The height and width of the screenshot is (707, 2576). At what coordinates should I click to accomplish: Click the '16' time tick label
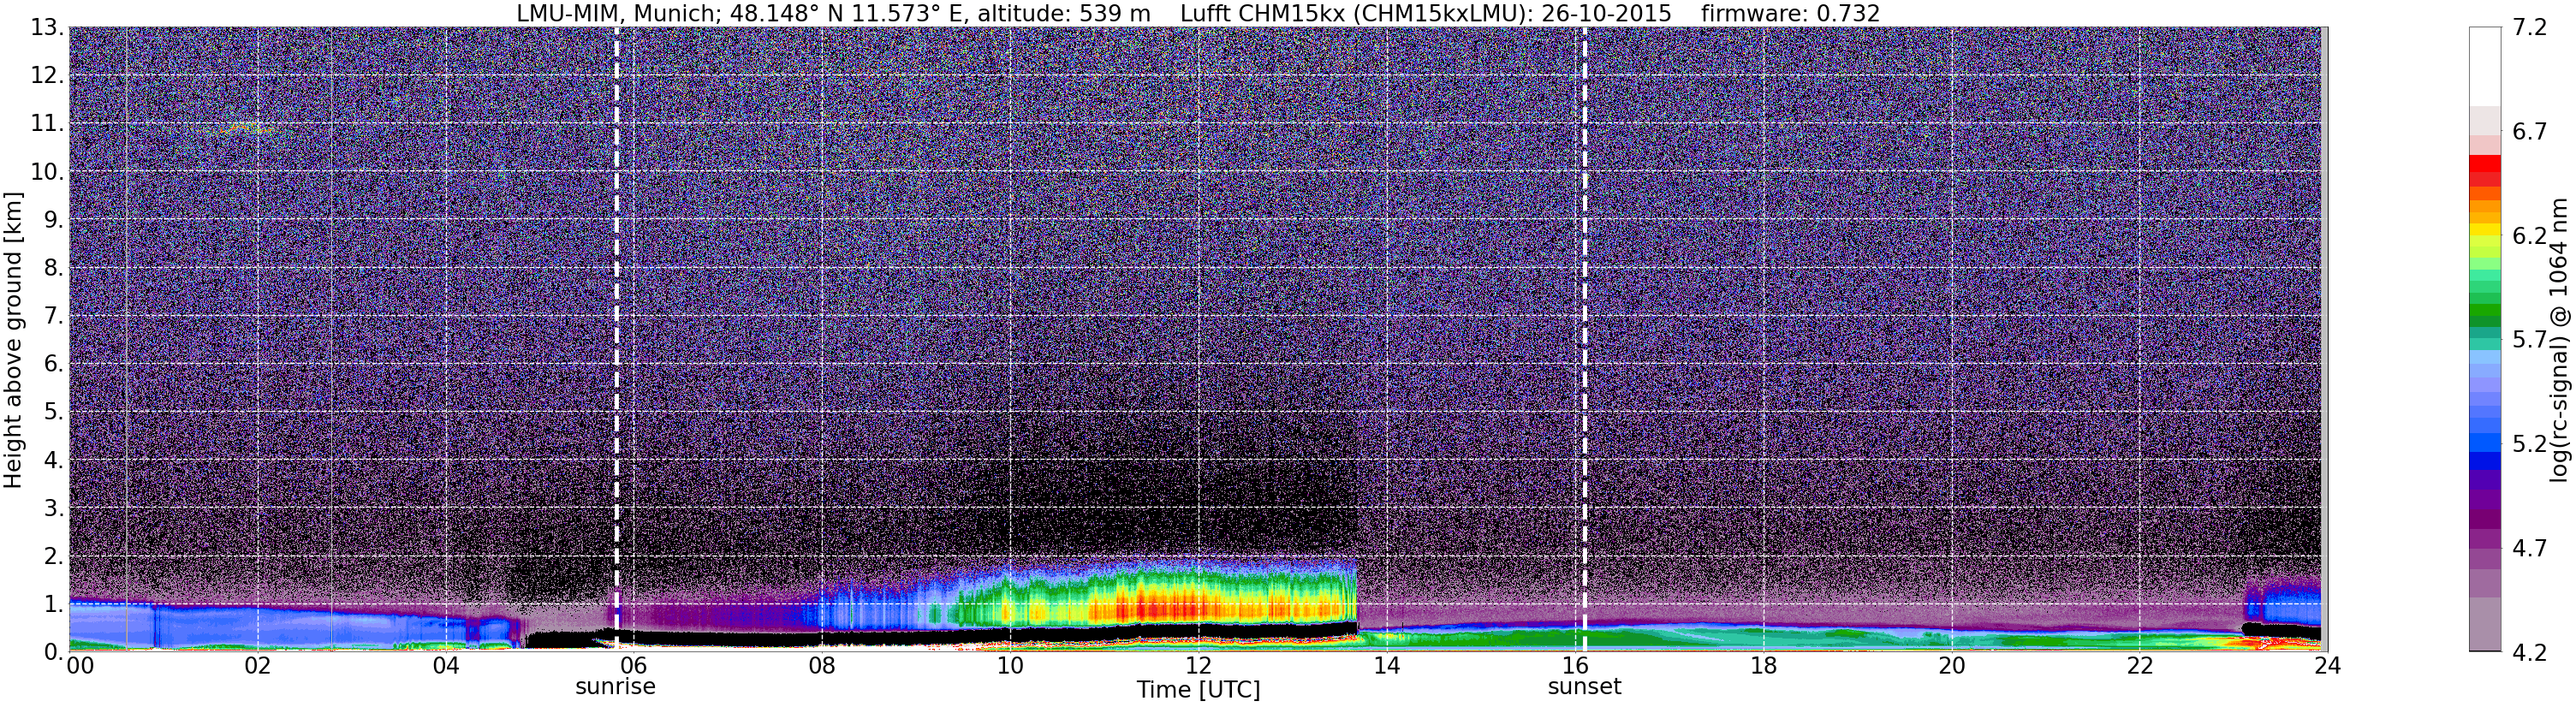(x=1575, y=666)
